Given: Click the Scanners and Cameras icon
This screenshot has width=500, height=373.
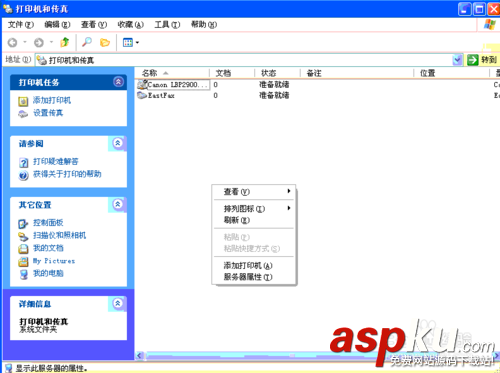Looking at the screenshot, I should [23, 236].
